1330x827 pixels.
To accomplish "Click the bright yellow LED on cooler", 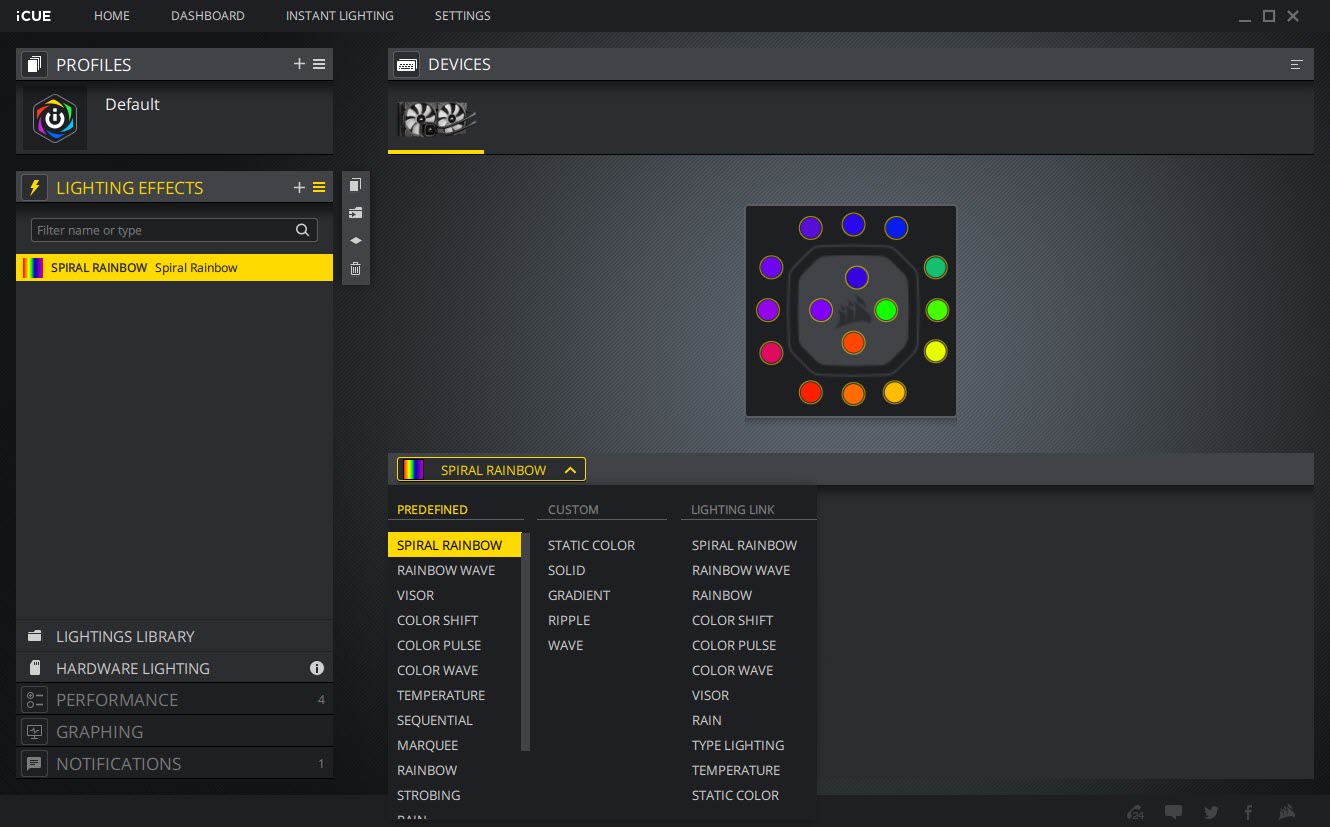I will pos(935,351).
